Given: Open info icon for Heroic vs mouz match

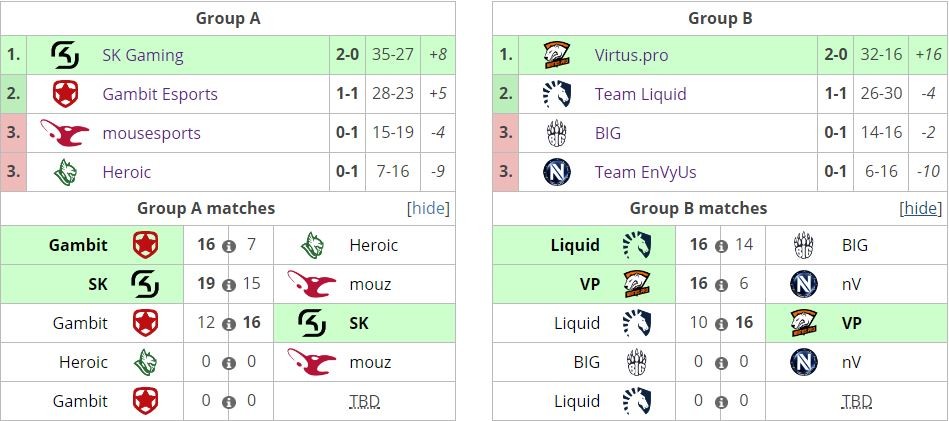Looking at the screenshot, I should pyautogui.click(x=229, y=364).
